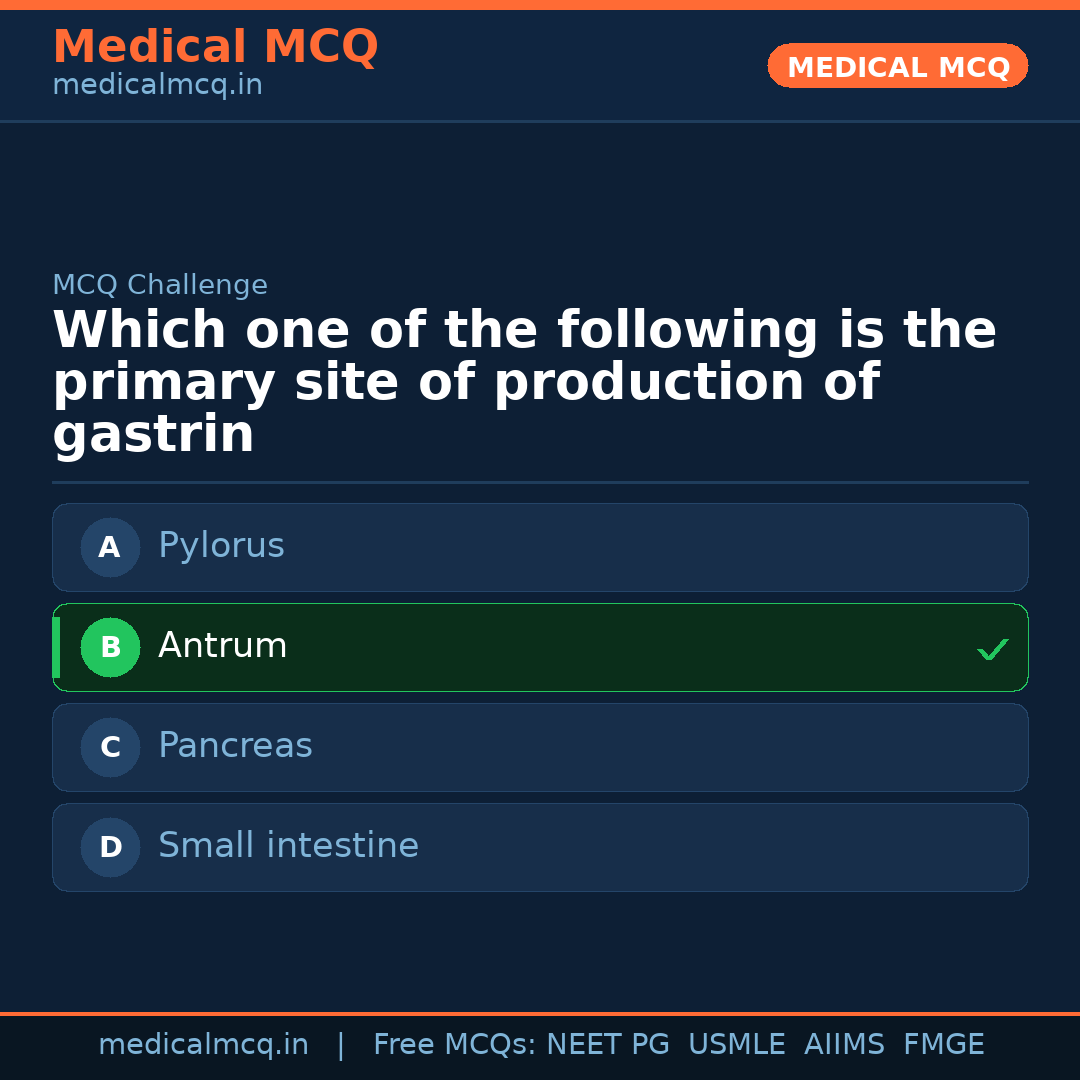The width and height of the screenshot is (1080, 1080).
Task: Click the MCQ Challenge heading
Action: [160, 284]
